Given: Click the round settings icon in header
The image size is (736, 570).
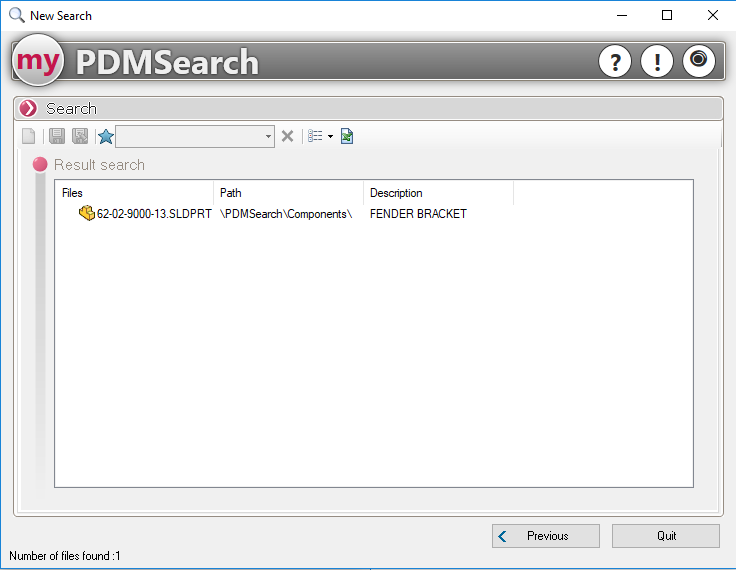Looking at the screenshot, I should click(699, 61).
